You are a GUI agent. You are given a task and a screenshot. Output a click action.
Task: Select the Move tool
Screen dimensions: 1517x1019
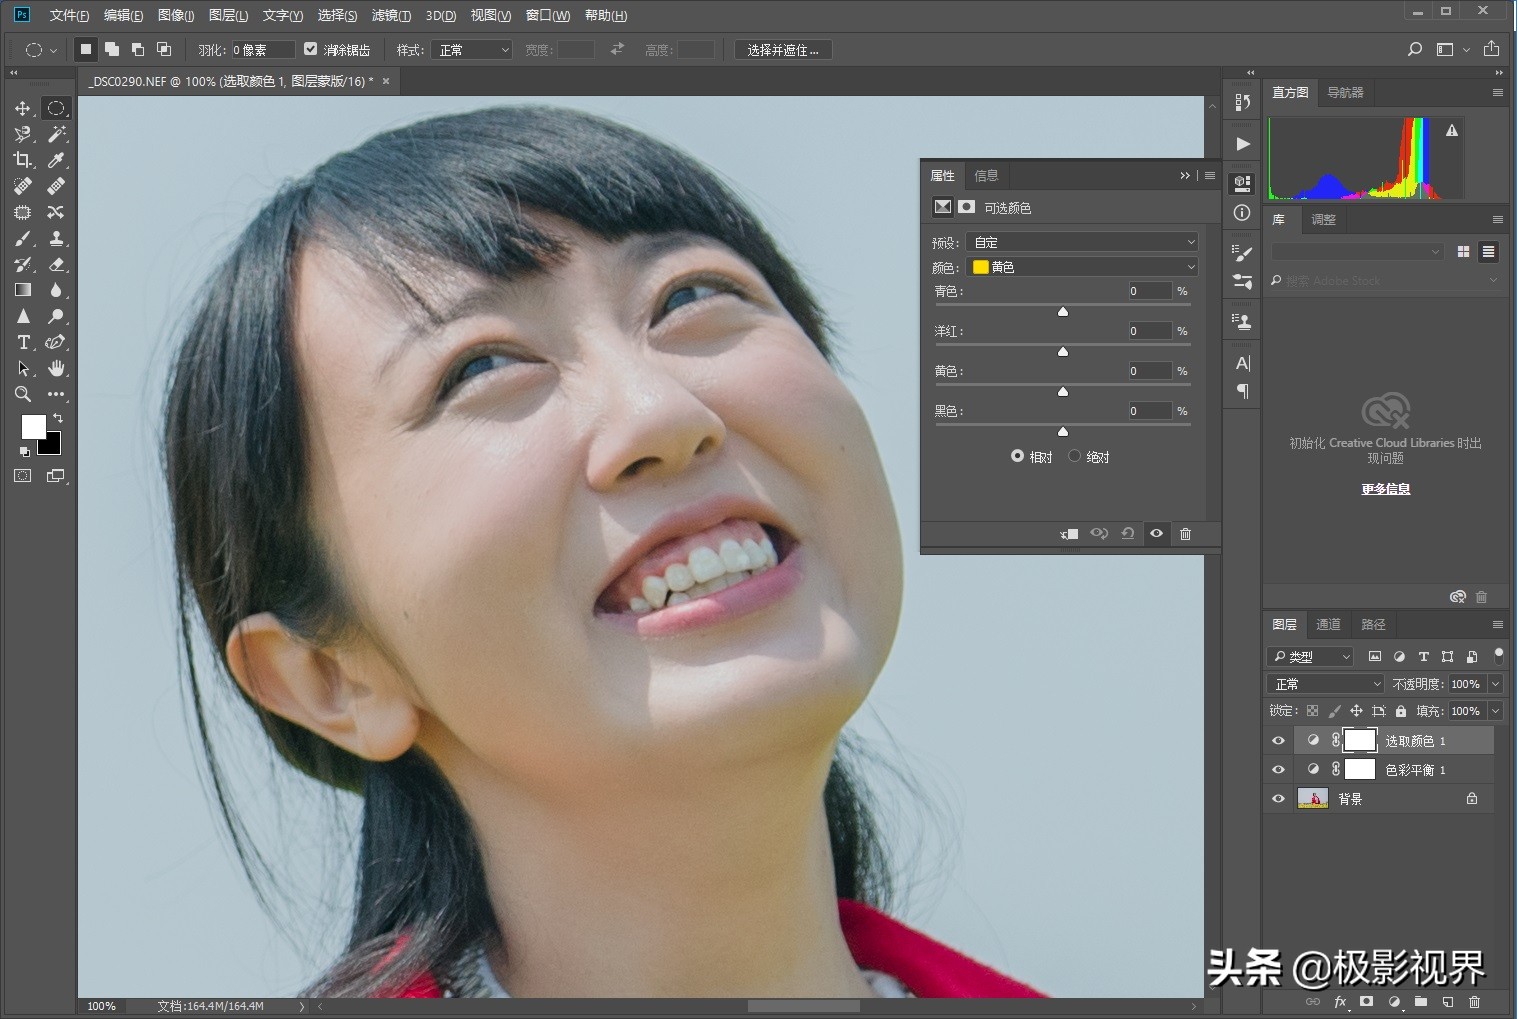23,108
